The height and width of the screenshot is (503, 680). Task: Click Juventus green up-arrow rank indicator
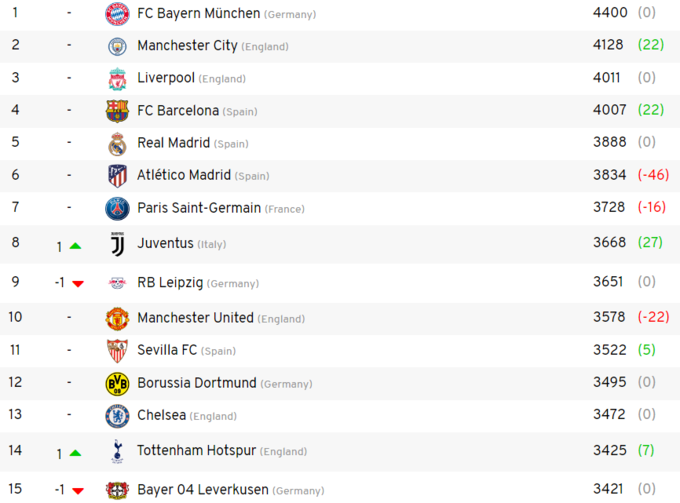pyautogui.click(x=76, y=246)
